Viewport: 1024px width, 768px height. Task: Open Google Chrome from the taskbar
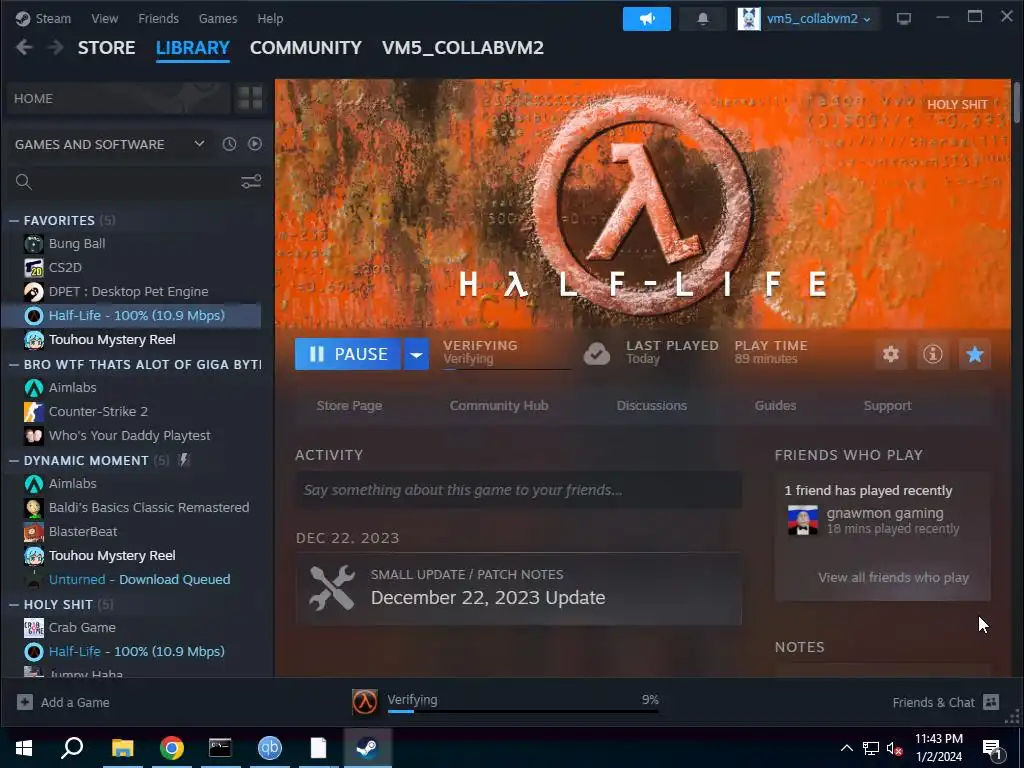[172, 748]
